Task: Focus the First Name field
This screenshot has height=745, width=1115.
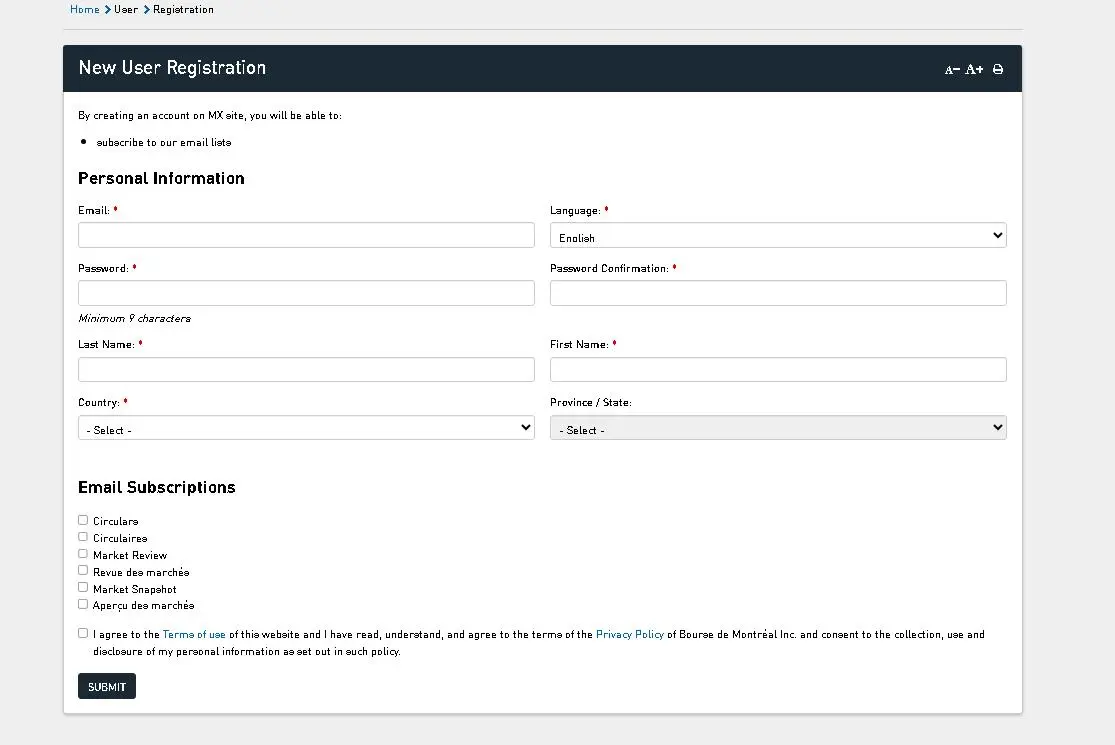Action: [x=778, y=370]
